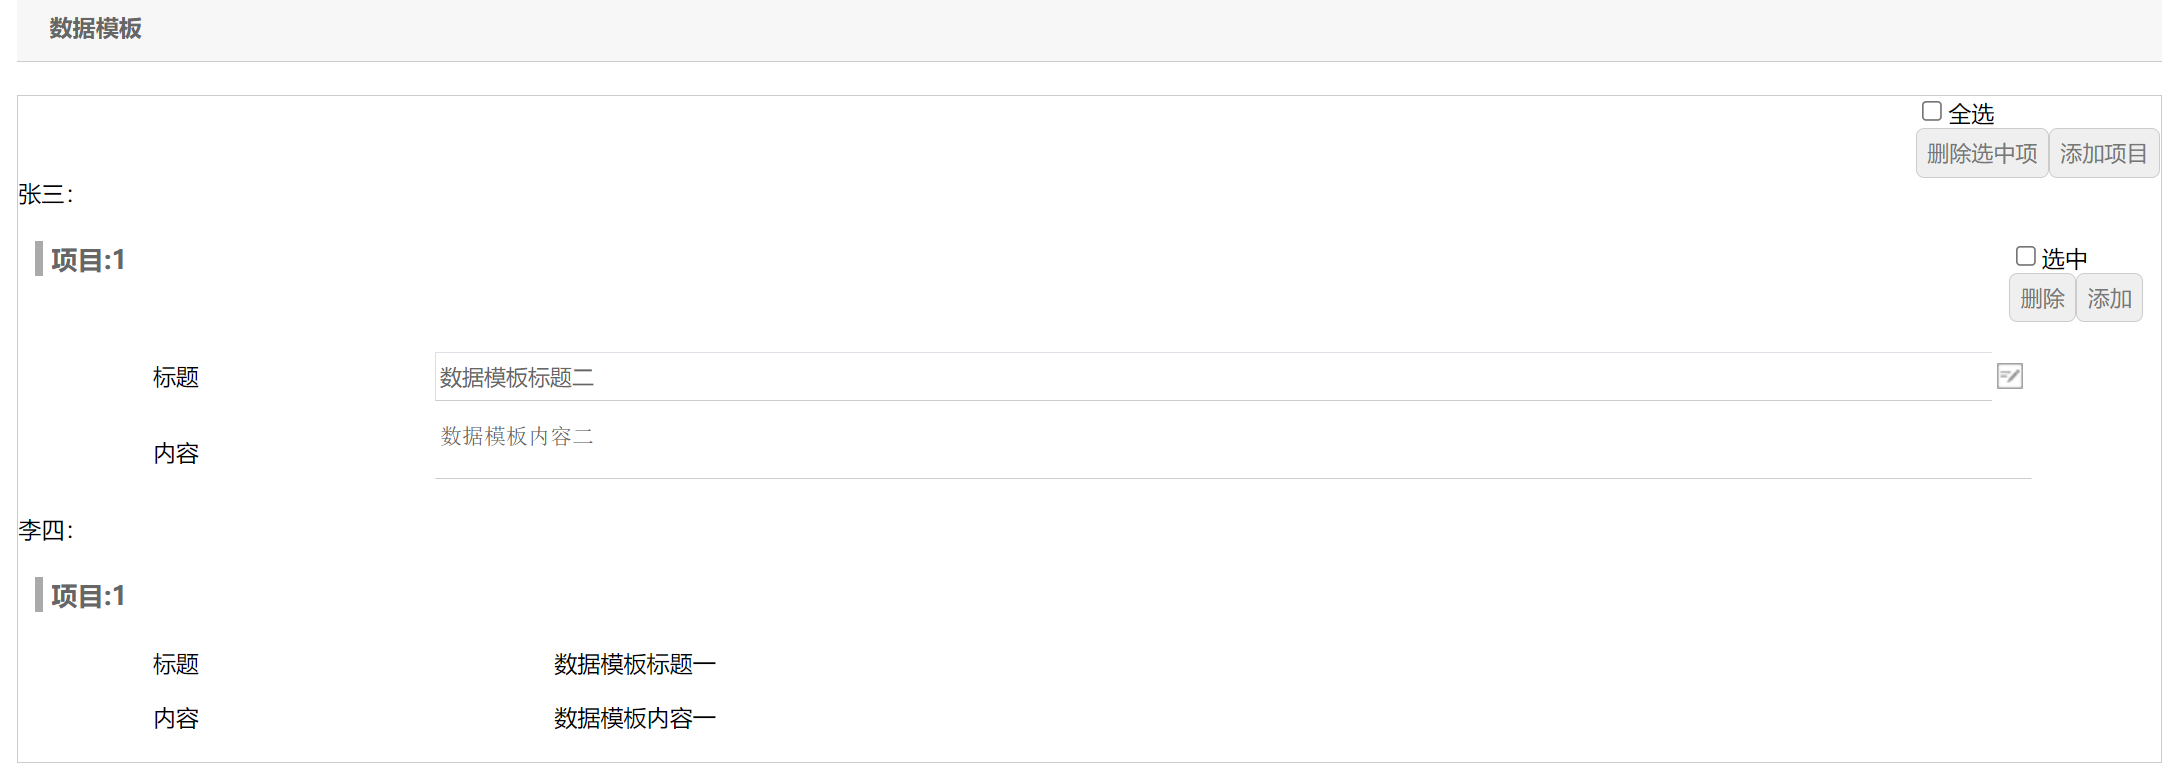Select the 数据模板标题一 text value
Screen dimensions: 2170x779
(x=634, y=664)
